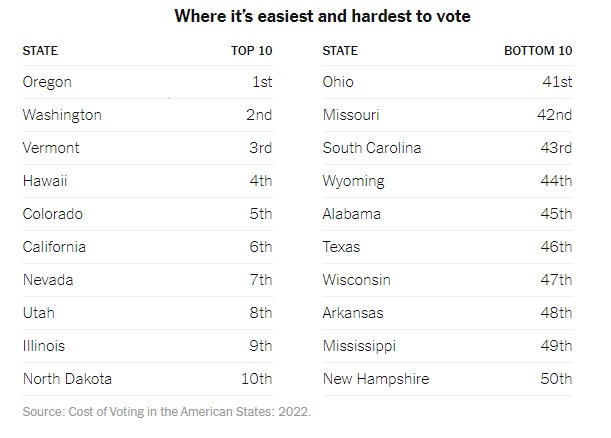Viewport: 611px width, 438px height.
Task: Select the Mississippi entry
Action: tap(359, 346)
